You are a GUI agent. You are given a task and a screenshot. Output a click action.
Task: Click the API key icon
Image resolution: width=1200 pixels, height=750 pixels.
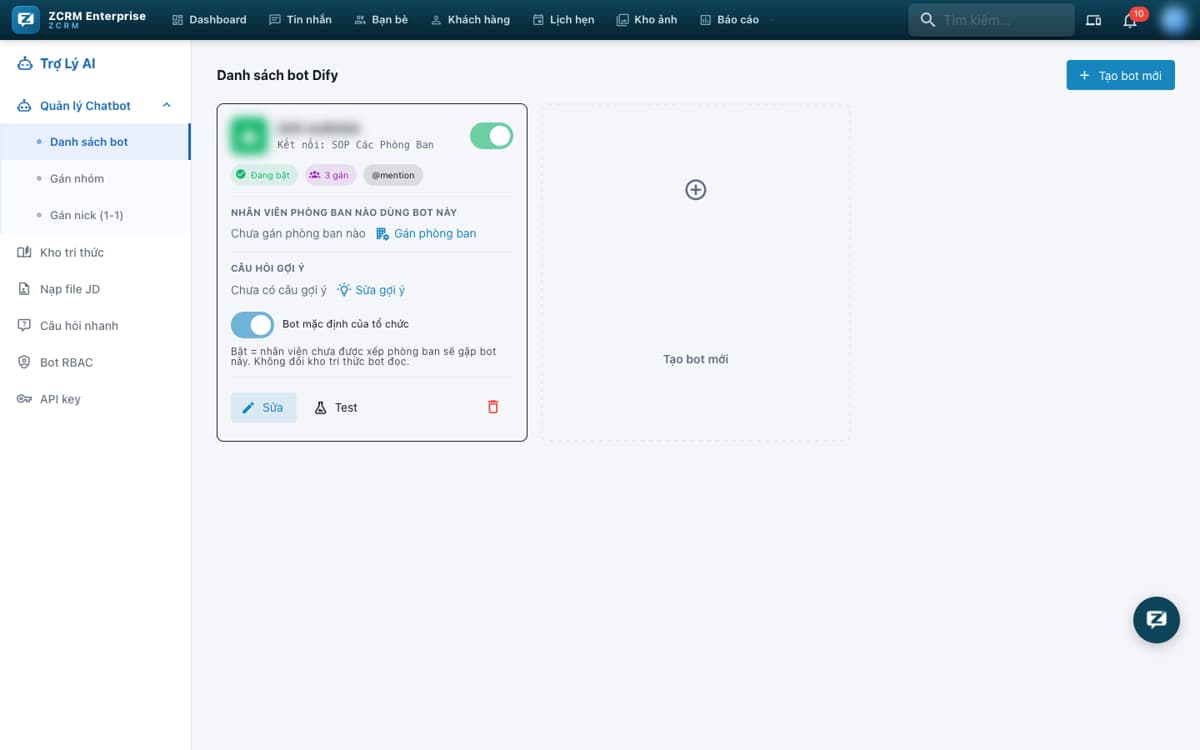tap(24, 399)
